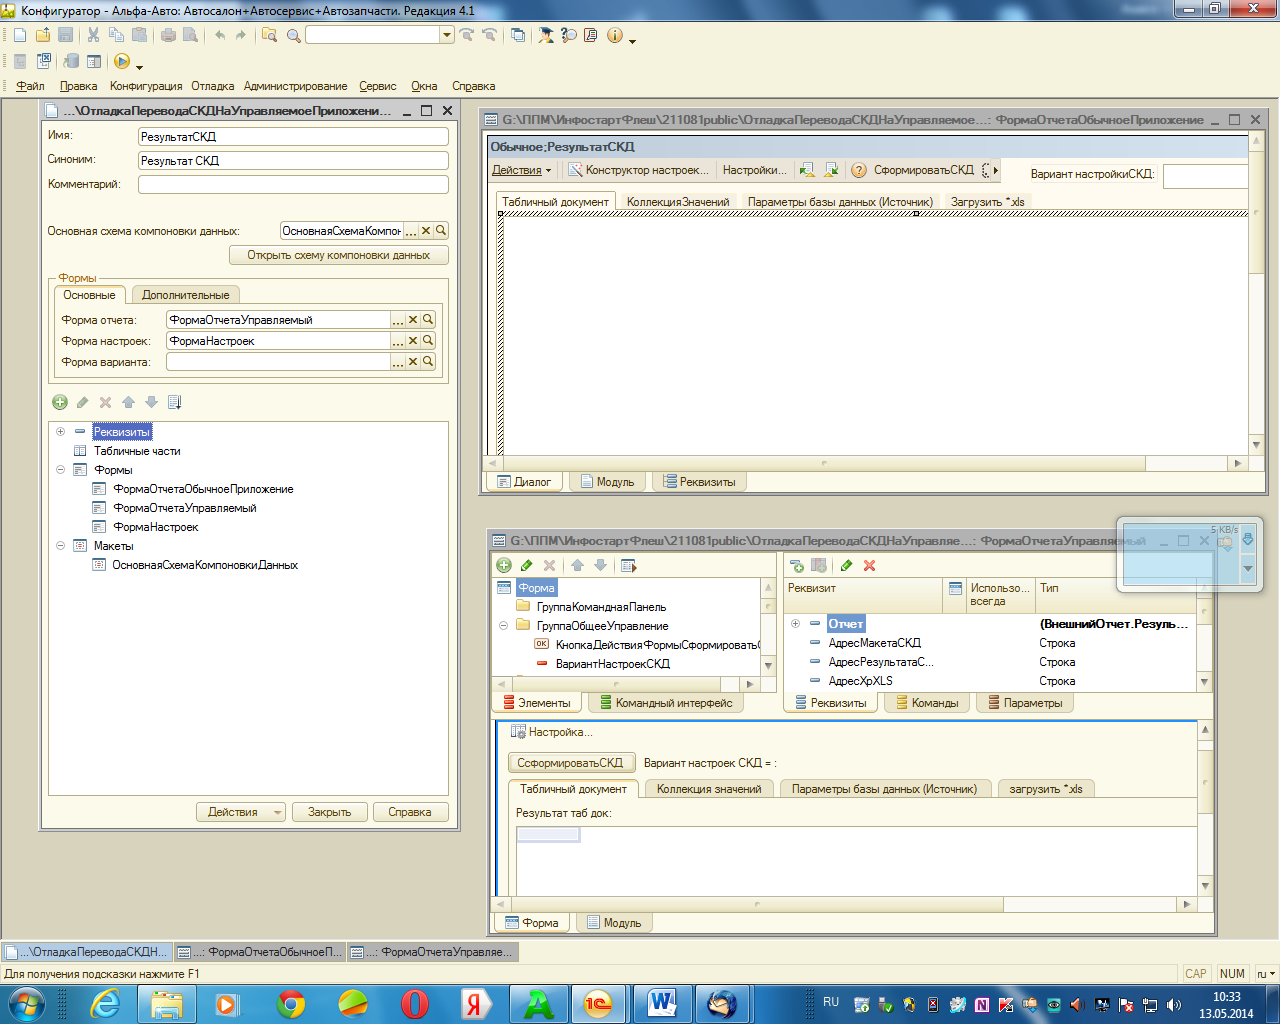Switch to the КоллекцияЗначений tab in the Обычное form

(x=678, y=202)
